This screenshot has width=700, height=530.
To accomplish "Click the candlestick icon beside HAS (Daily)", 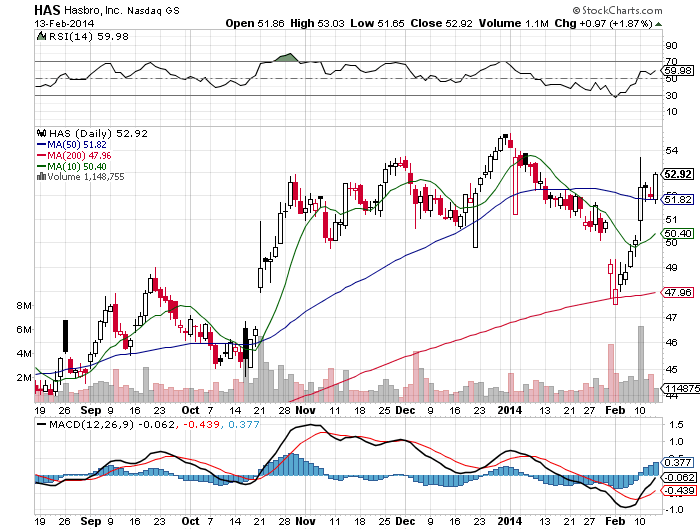I will pos(42,133).
